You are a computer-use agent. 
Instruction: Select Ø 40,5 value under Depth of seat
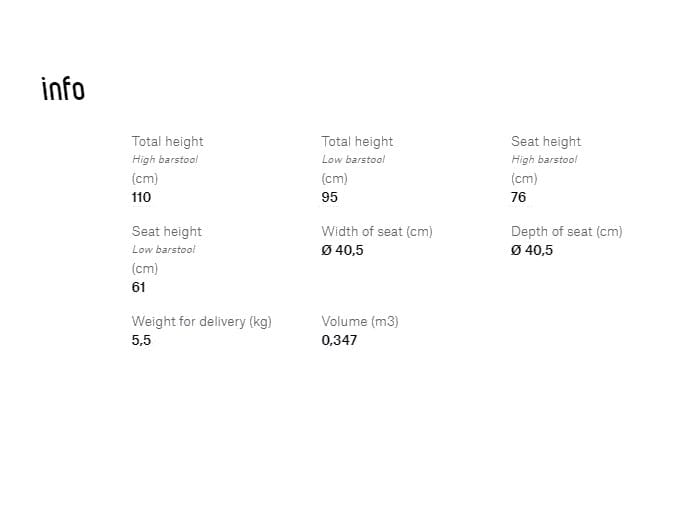[532, 250]
